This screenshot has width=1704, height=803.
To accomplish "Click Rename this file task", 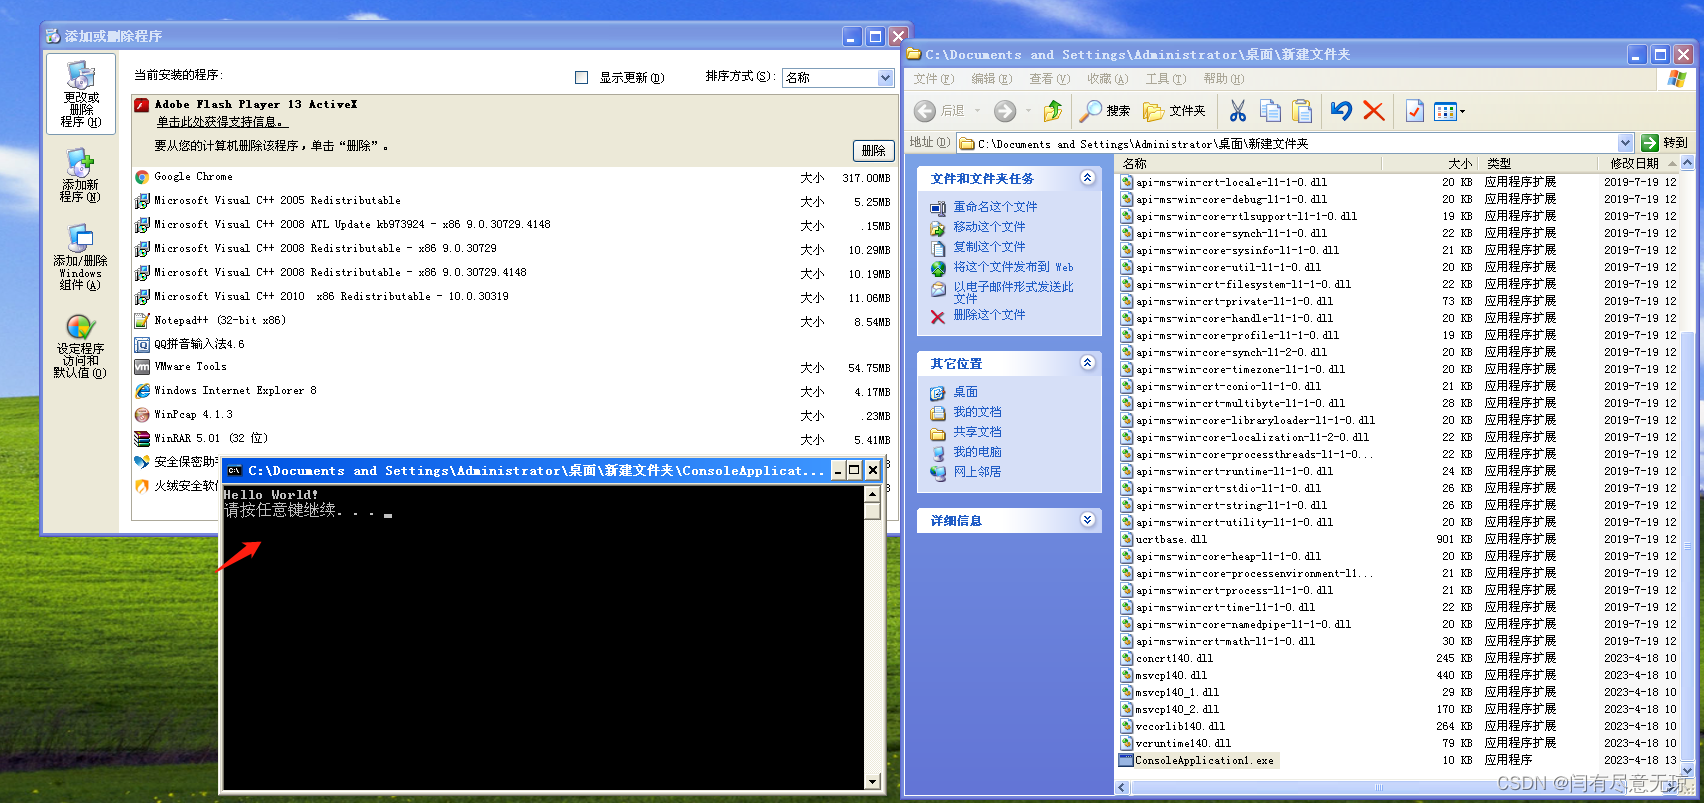I will [x=995, y=207].
